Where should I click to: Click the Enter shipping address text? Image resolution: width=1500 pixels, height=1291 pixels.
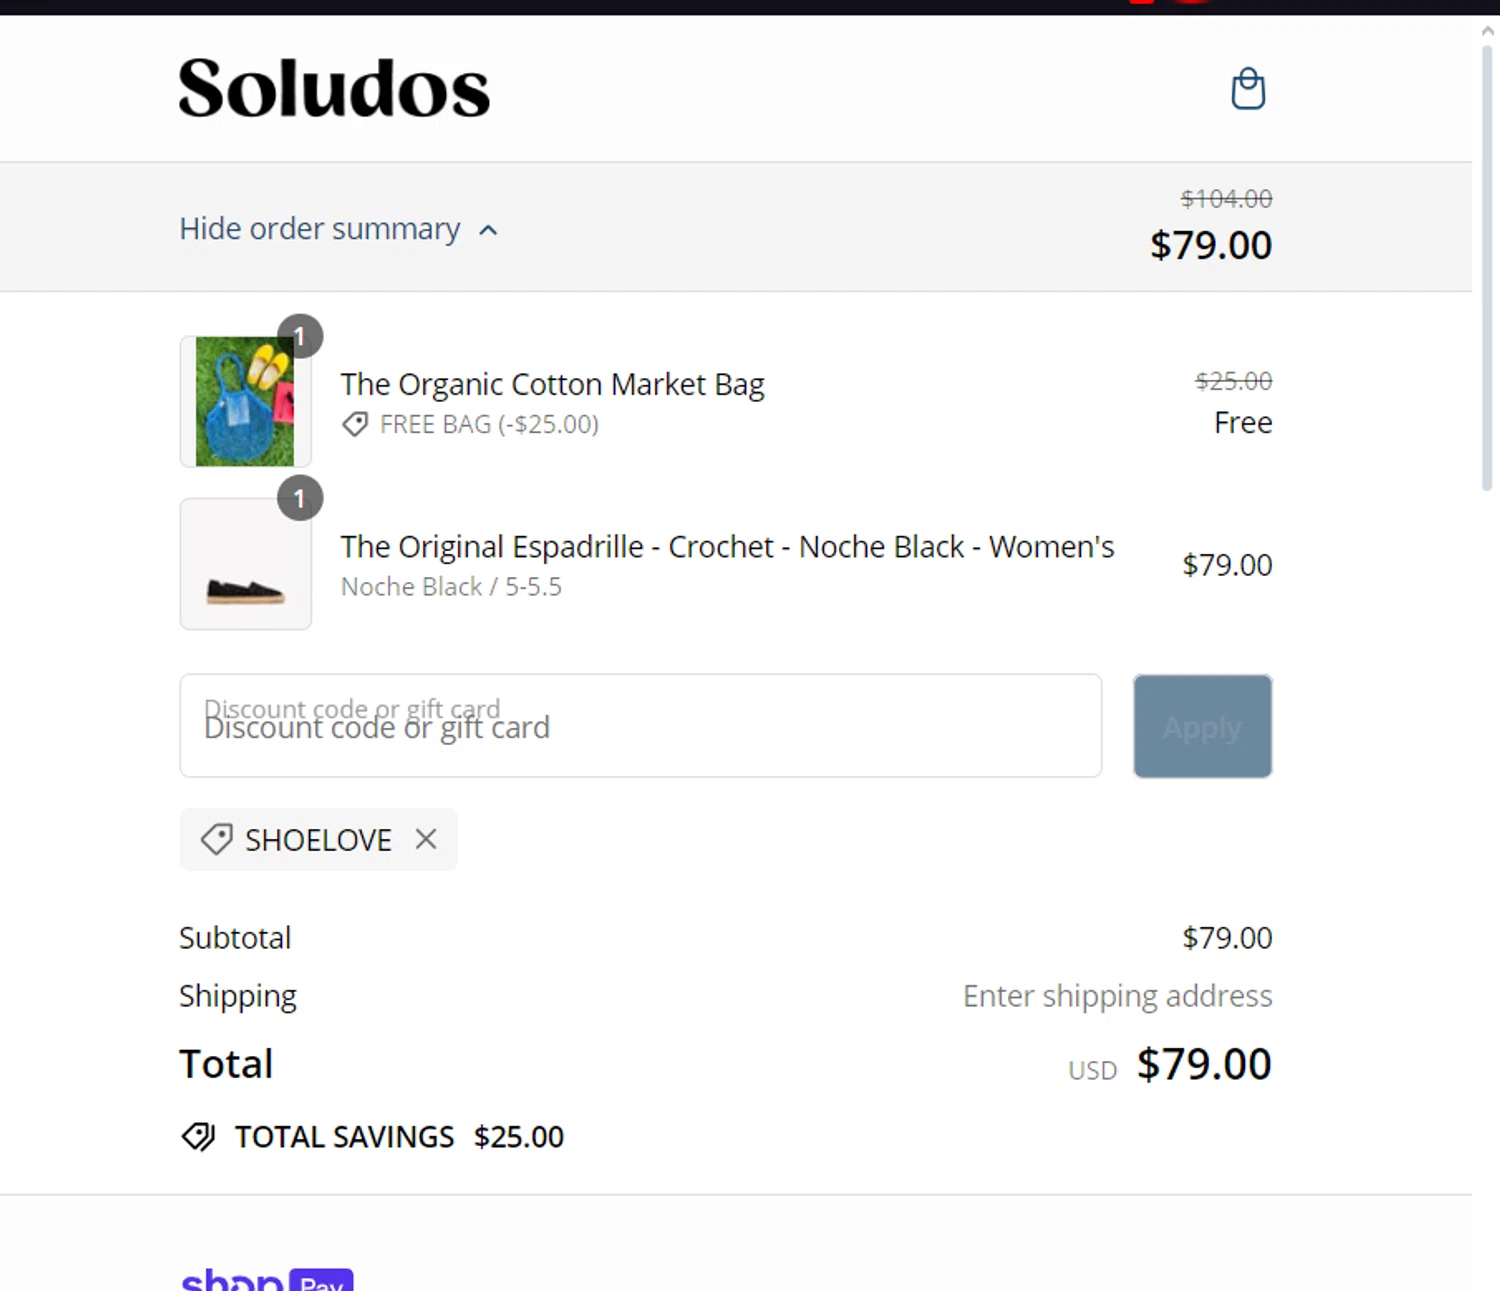[1117, 996]
